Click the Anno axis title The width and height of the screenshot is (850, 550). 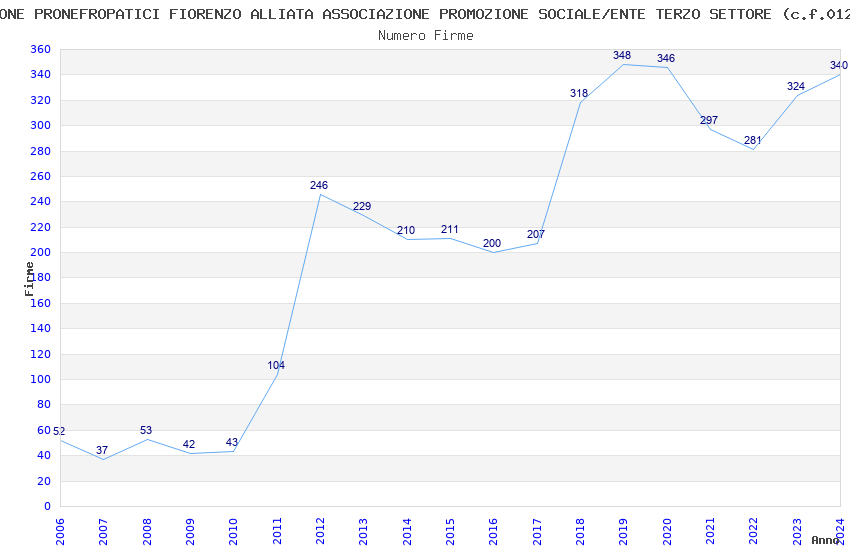(x=825, y=540)
